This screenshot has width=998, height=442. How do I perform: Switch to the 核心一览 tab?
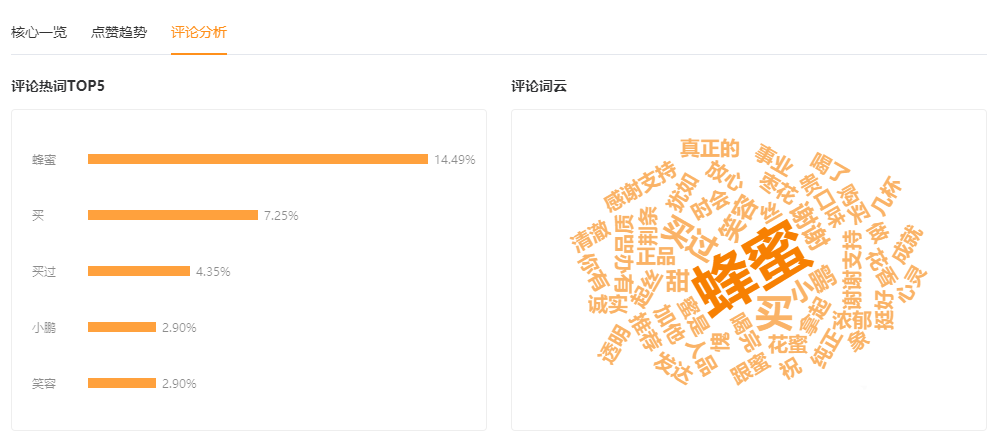(x=39, y=32)
